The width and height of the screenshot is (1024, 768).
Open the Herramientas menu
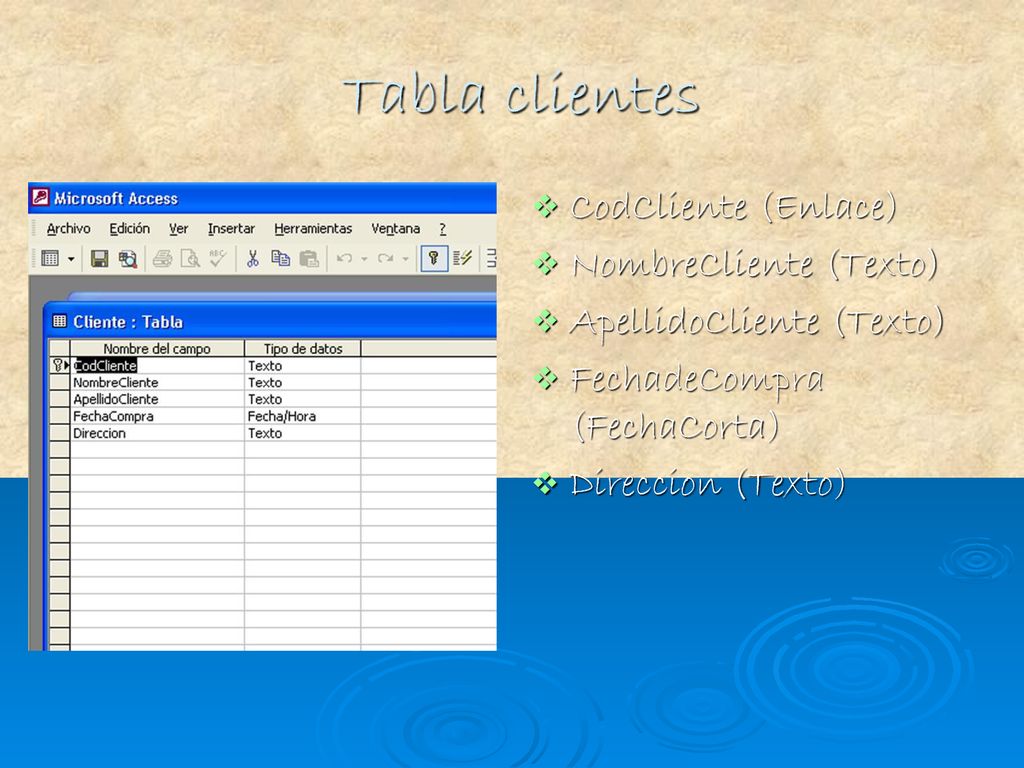pos(313,229)
